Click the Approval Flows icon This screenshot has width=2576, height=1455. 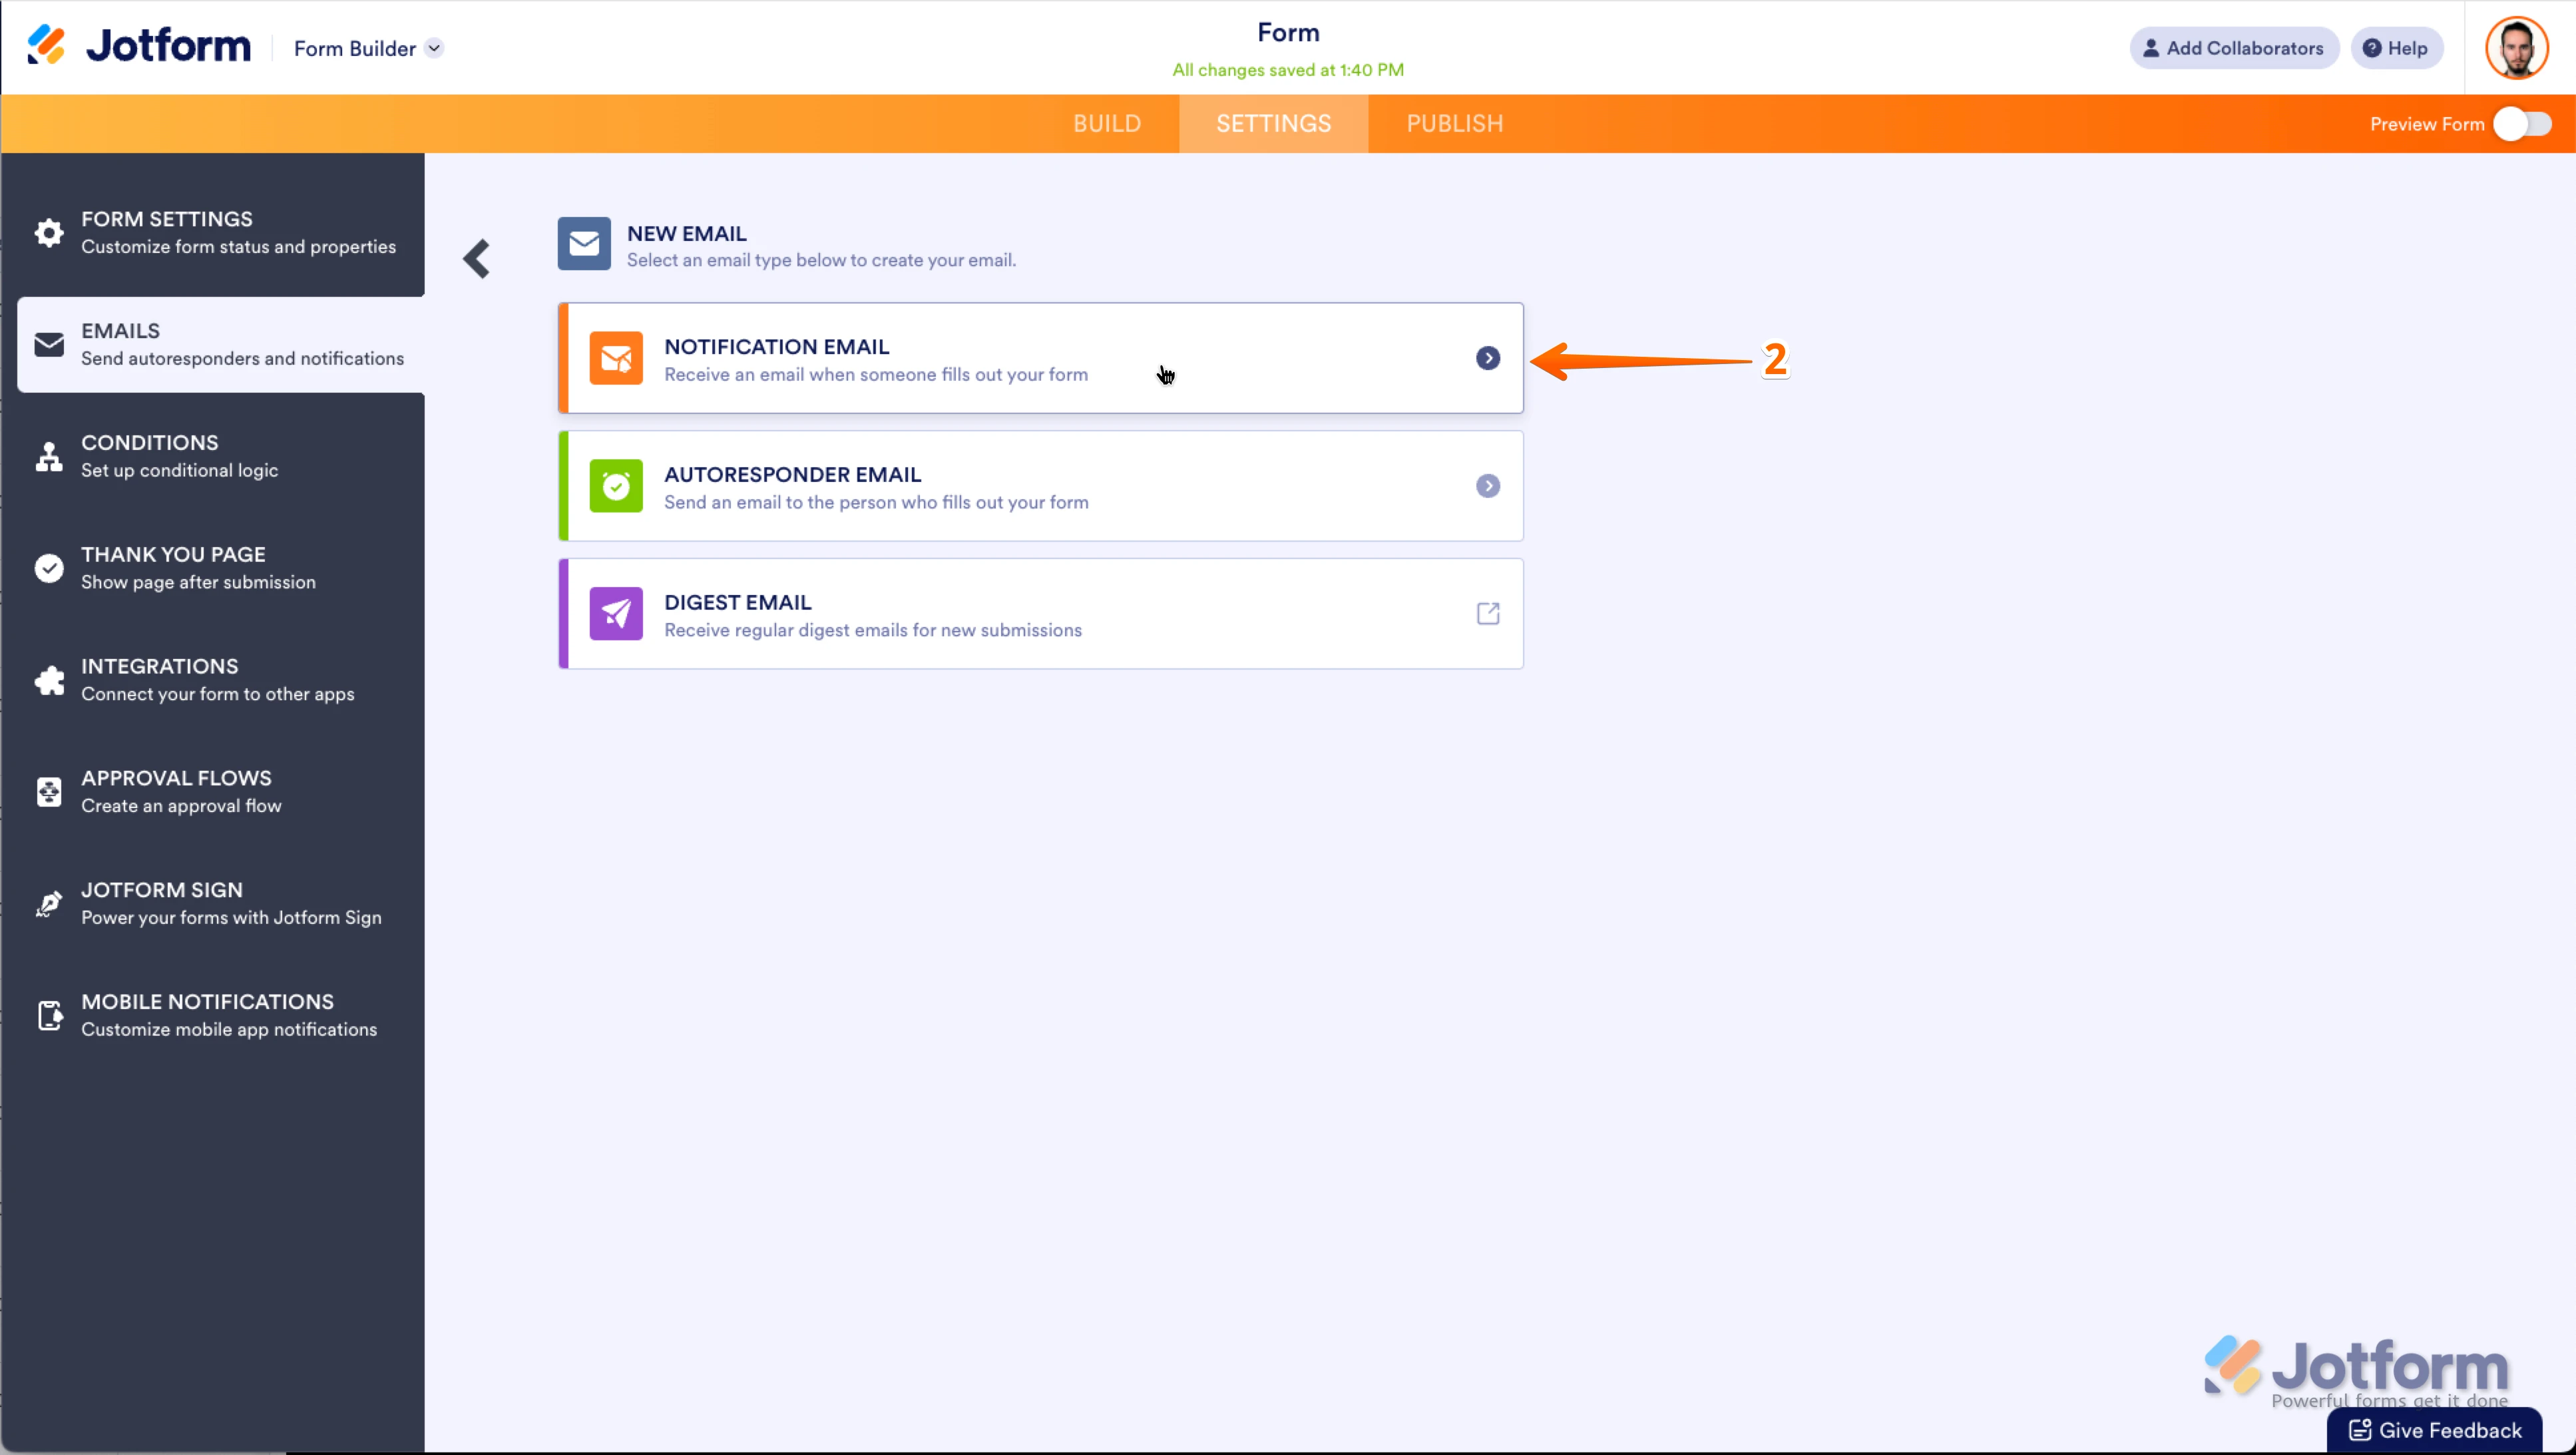coord(49,792)
